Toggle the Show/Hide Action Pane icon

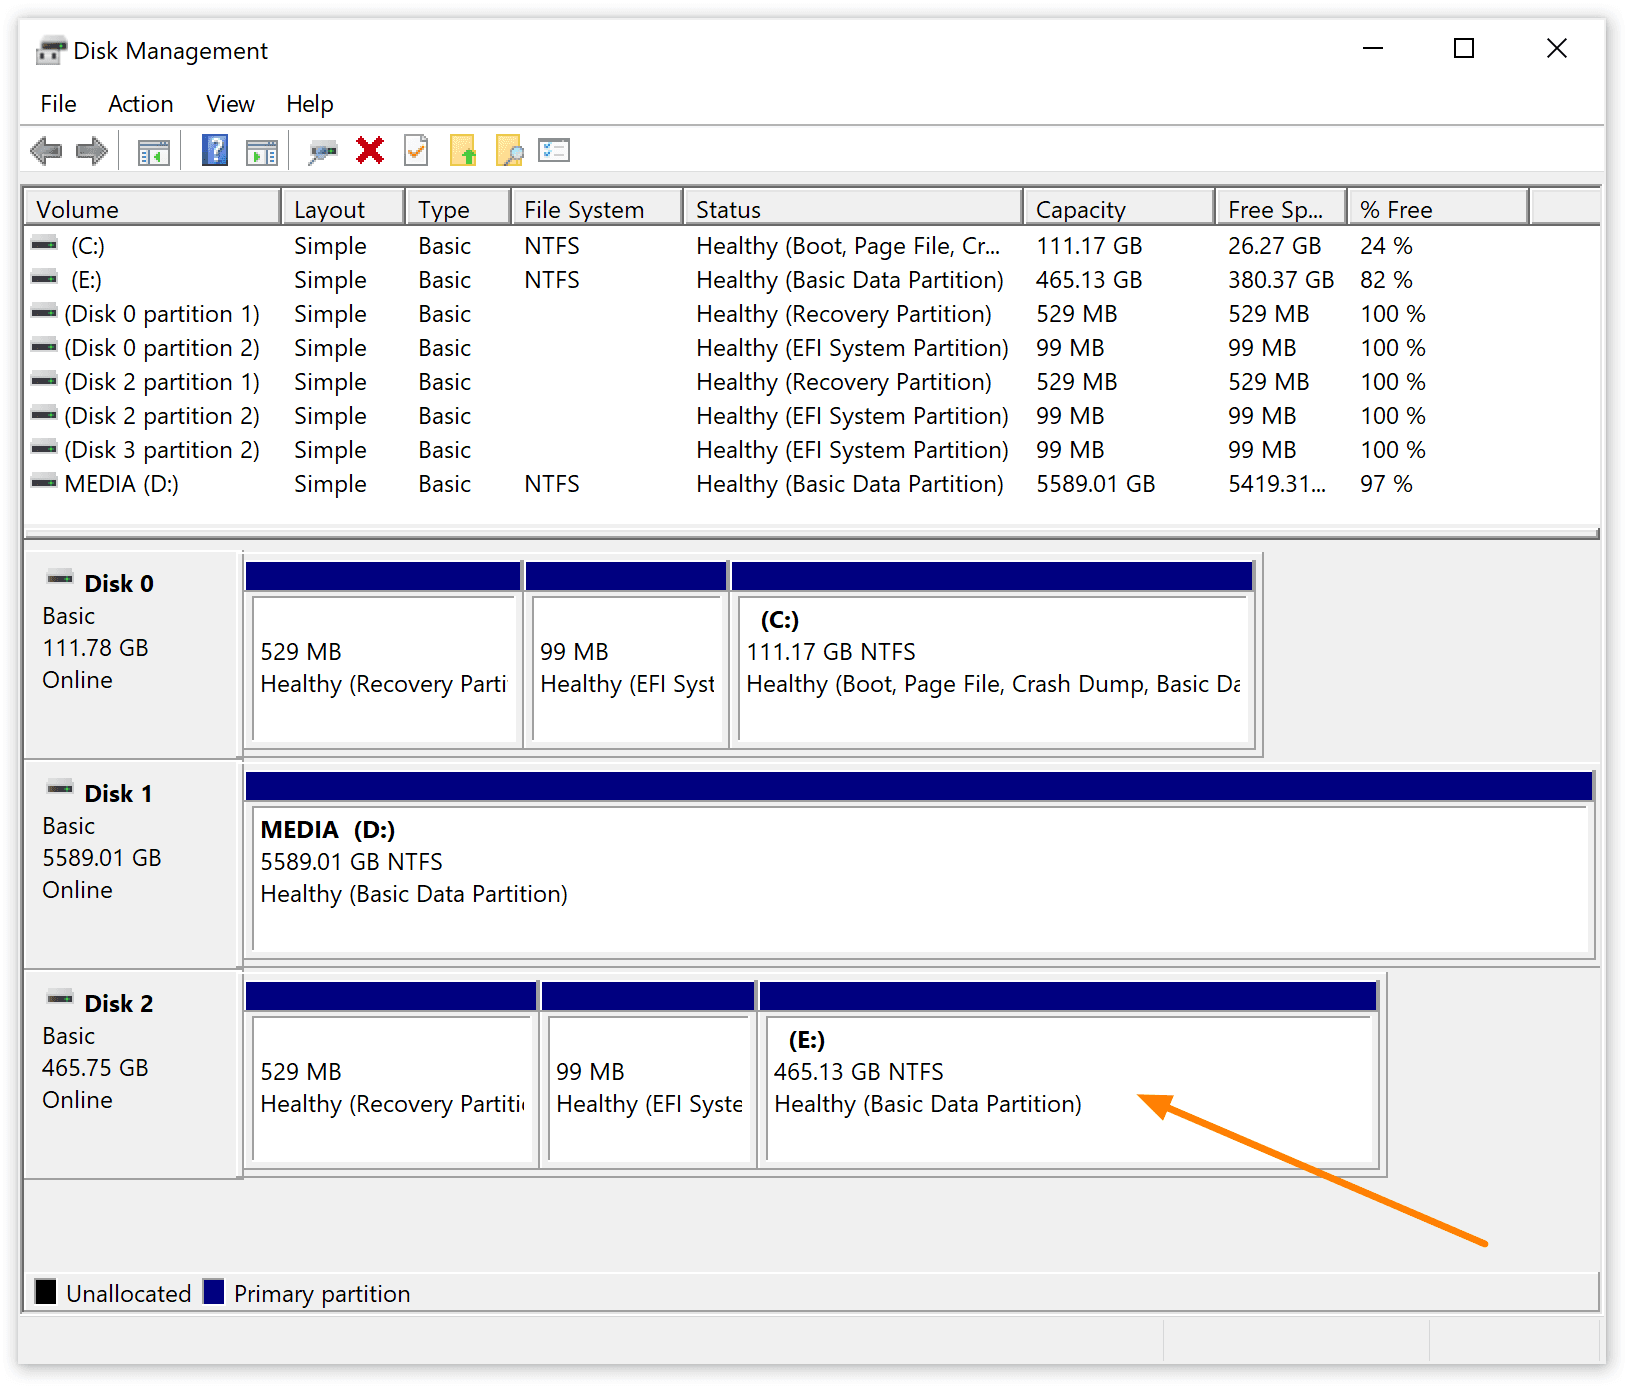(262, 150)
